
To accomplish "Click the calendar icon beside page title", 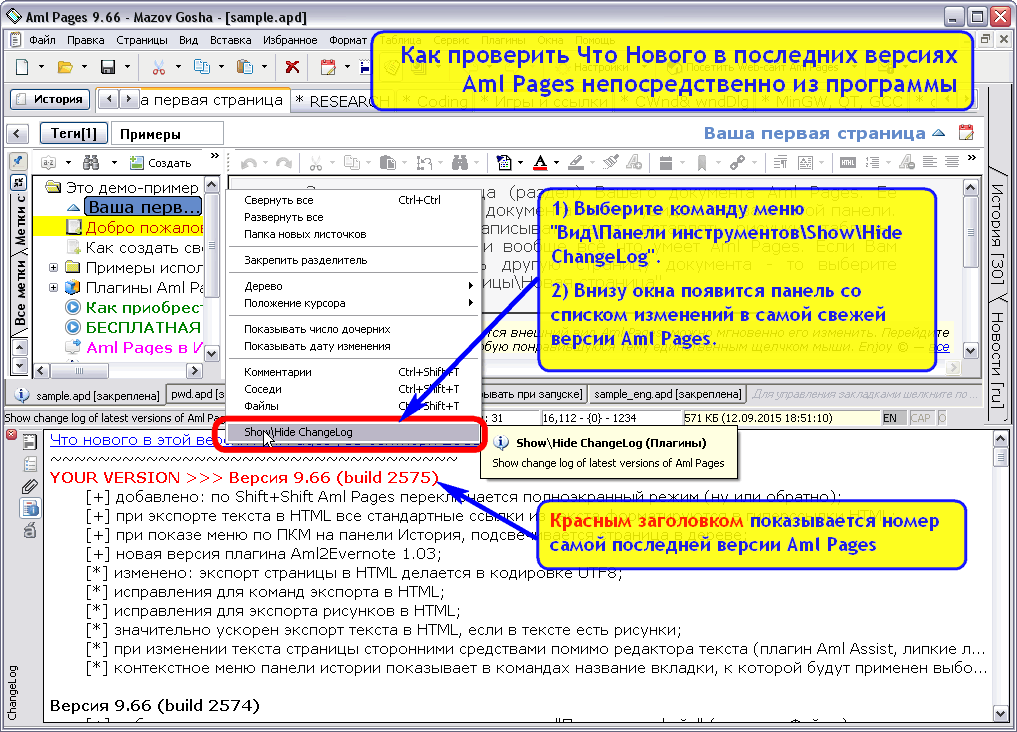I will pyautogui.click(x=966, y=133).
